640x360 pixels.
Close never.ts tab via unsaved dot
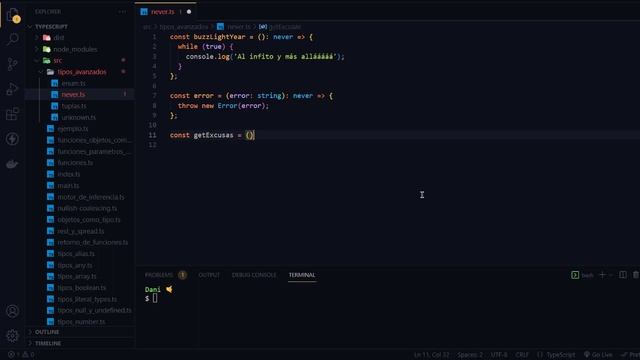(x=189, y=12)
